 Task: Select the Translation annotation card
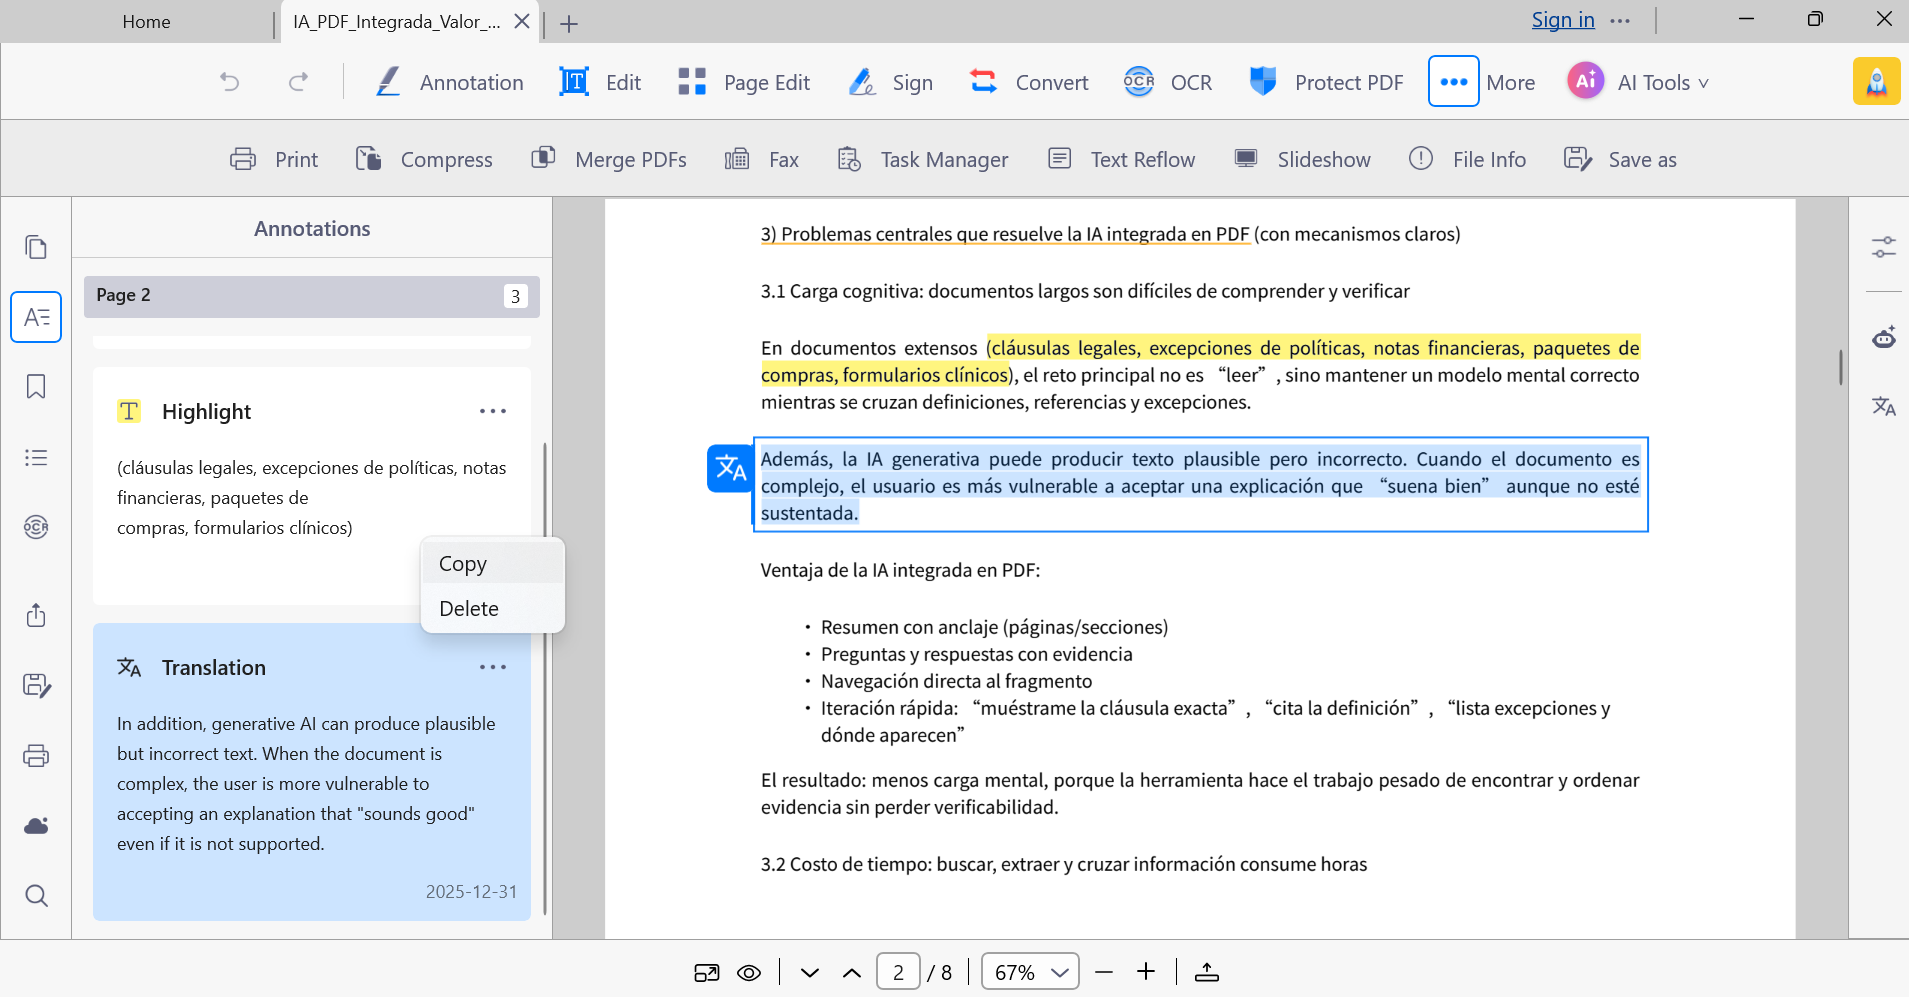click(x=312, y=772)
